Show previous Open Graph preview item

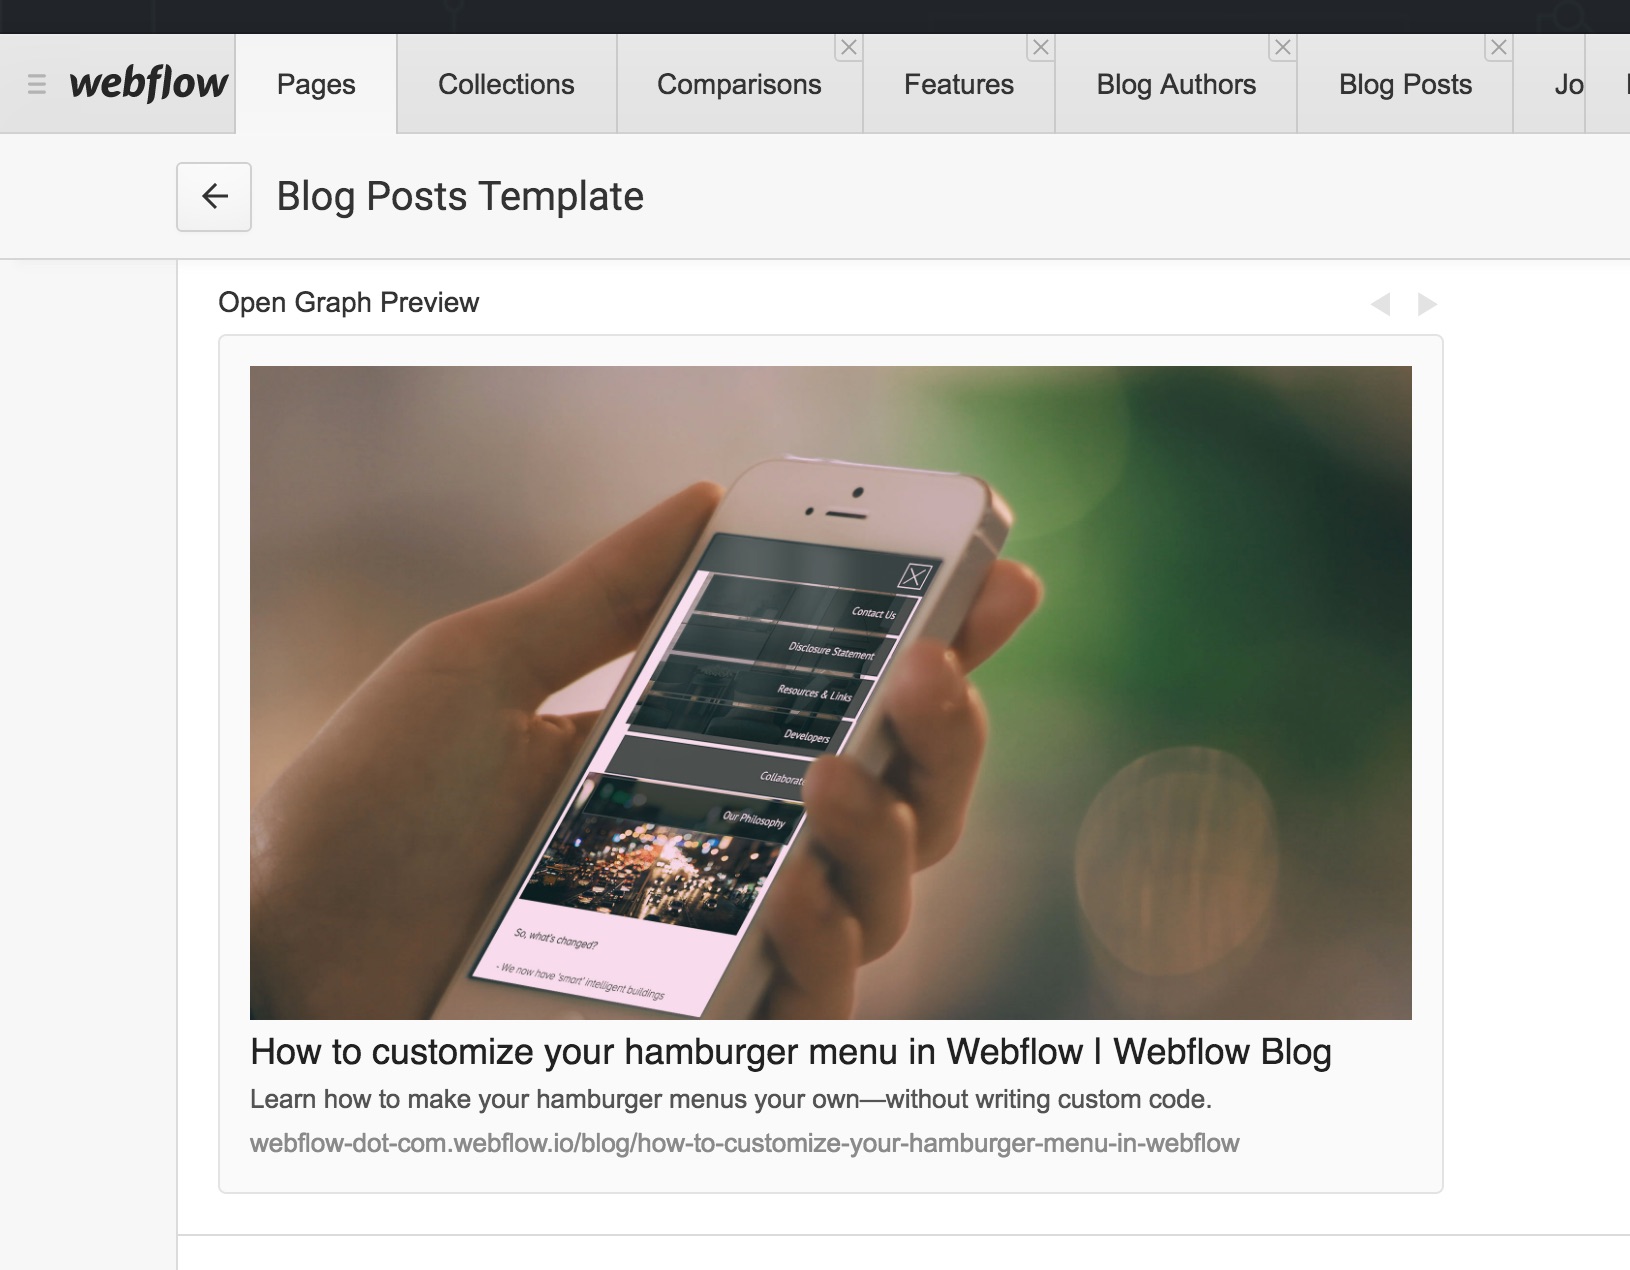click(1381, 304)
